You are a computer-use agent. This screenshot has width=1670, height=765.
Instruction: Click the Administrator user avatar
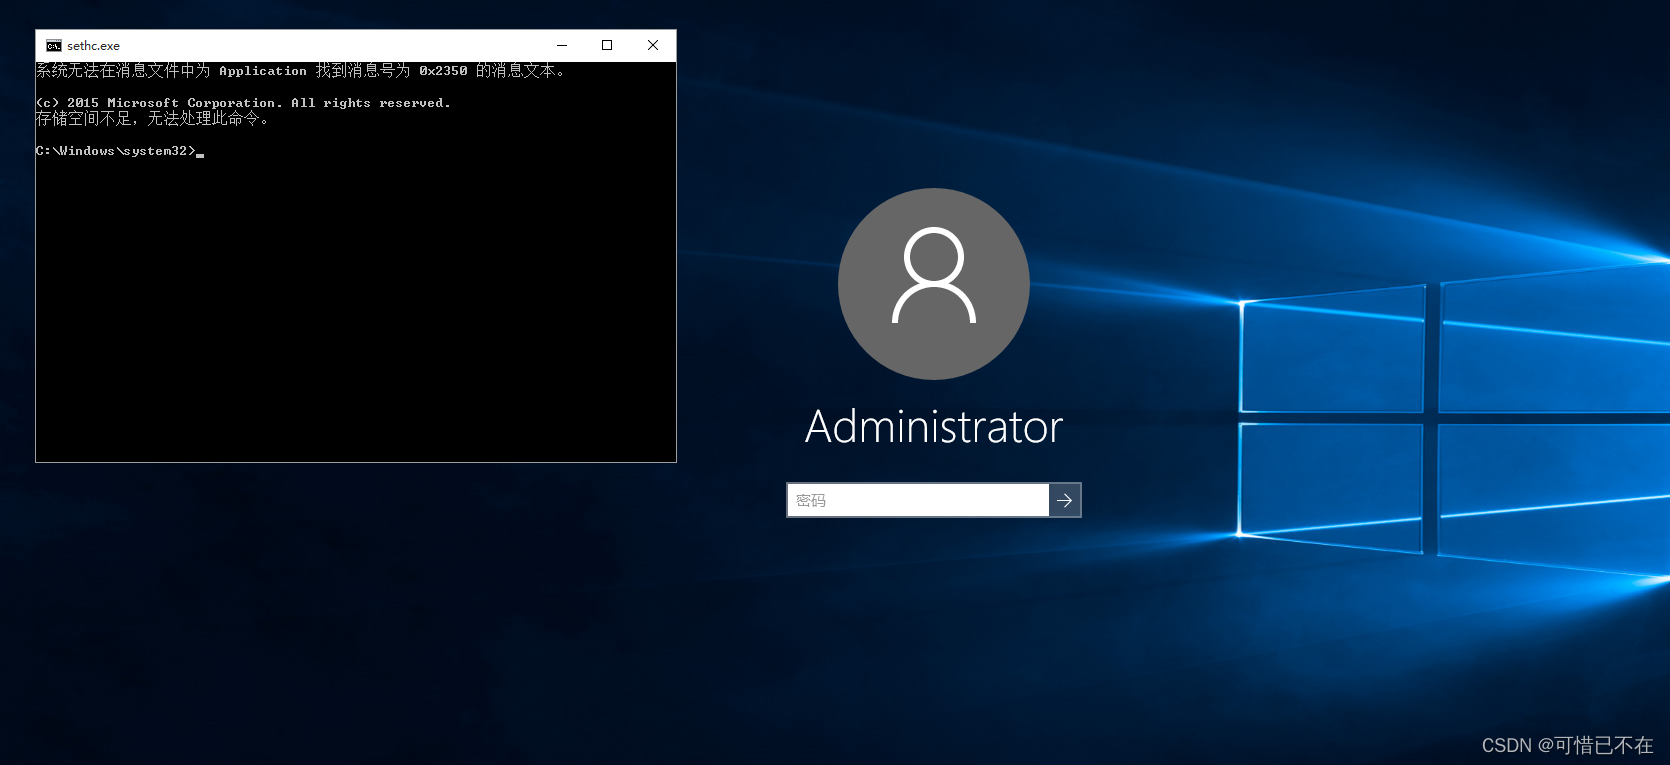[x=934, y=284]
